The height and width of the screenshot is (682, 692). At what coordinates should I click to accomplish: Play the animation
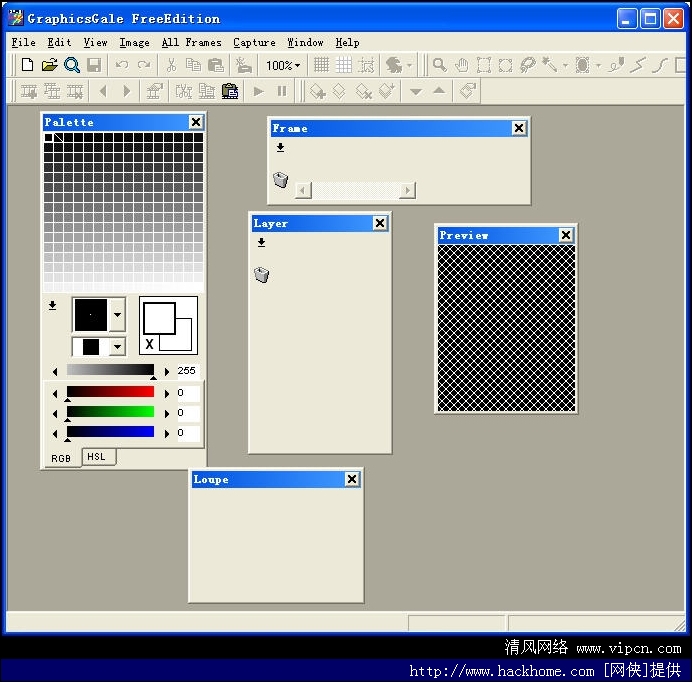coord(259,91)
